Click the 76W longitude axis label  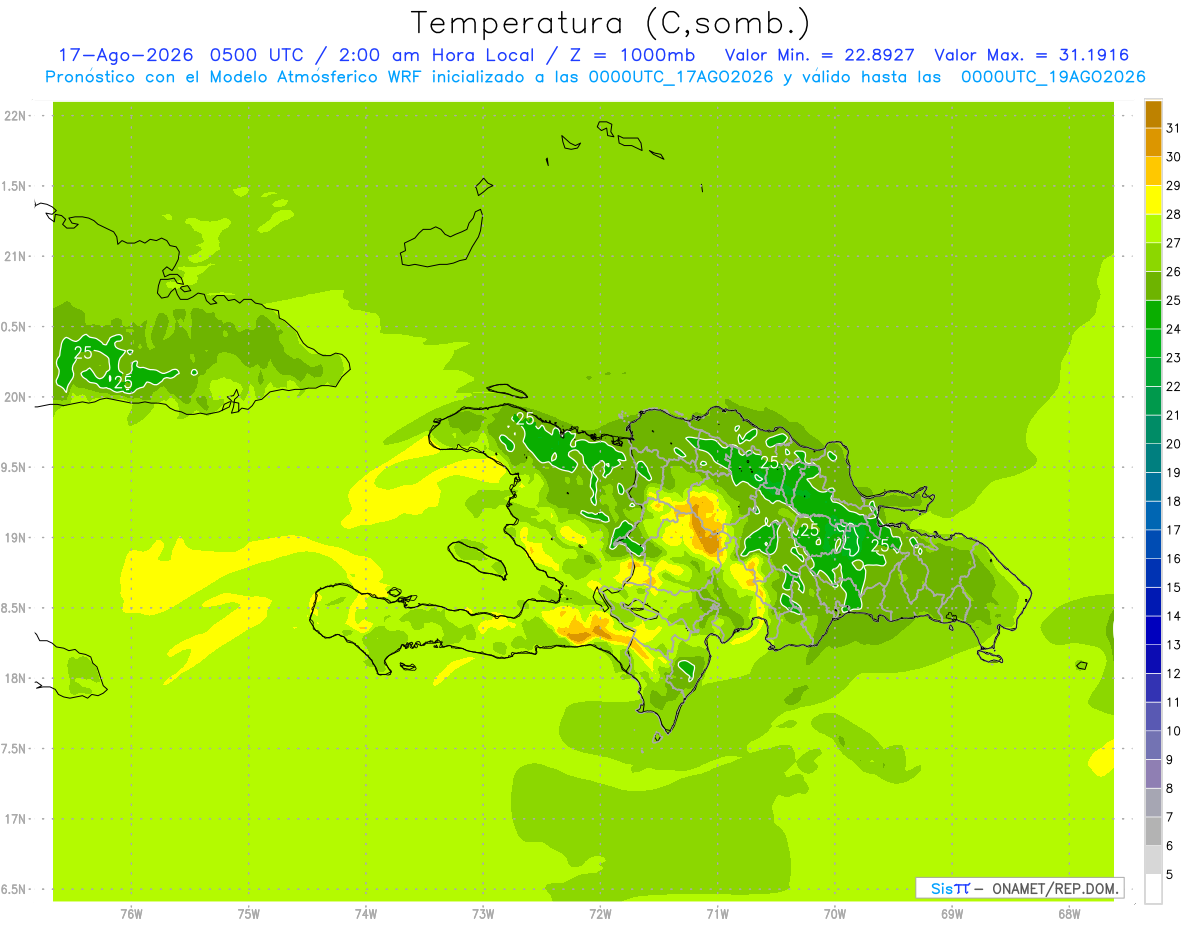(131, 913)
